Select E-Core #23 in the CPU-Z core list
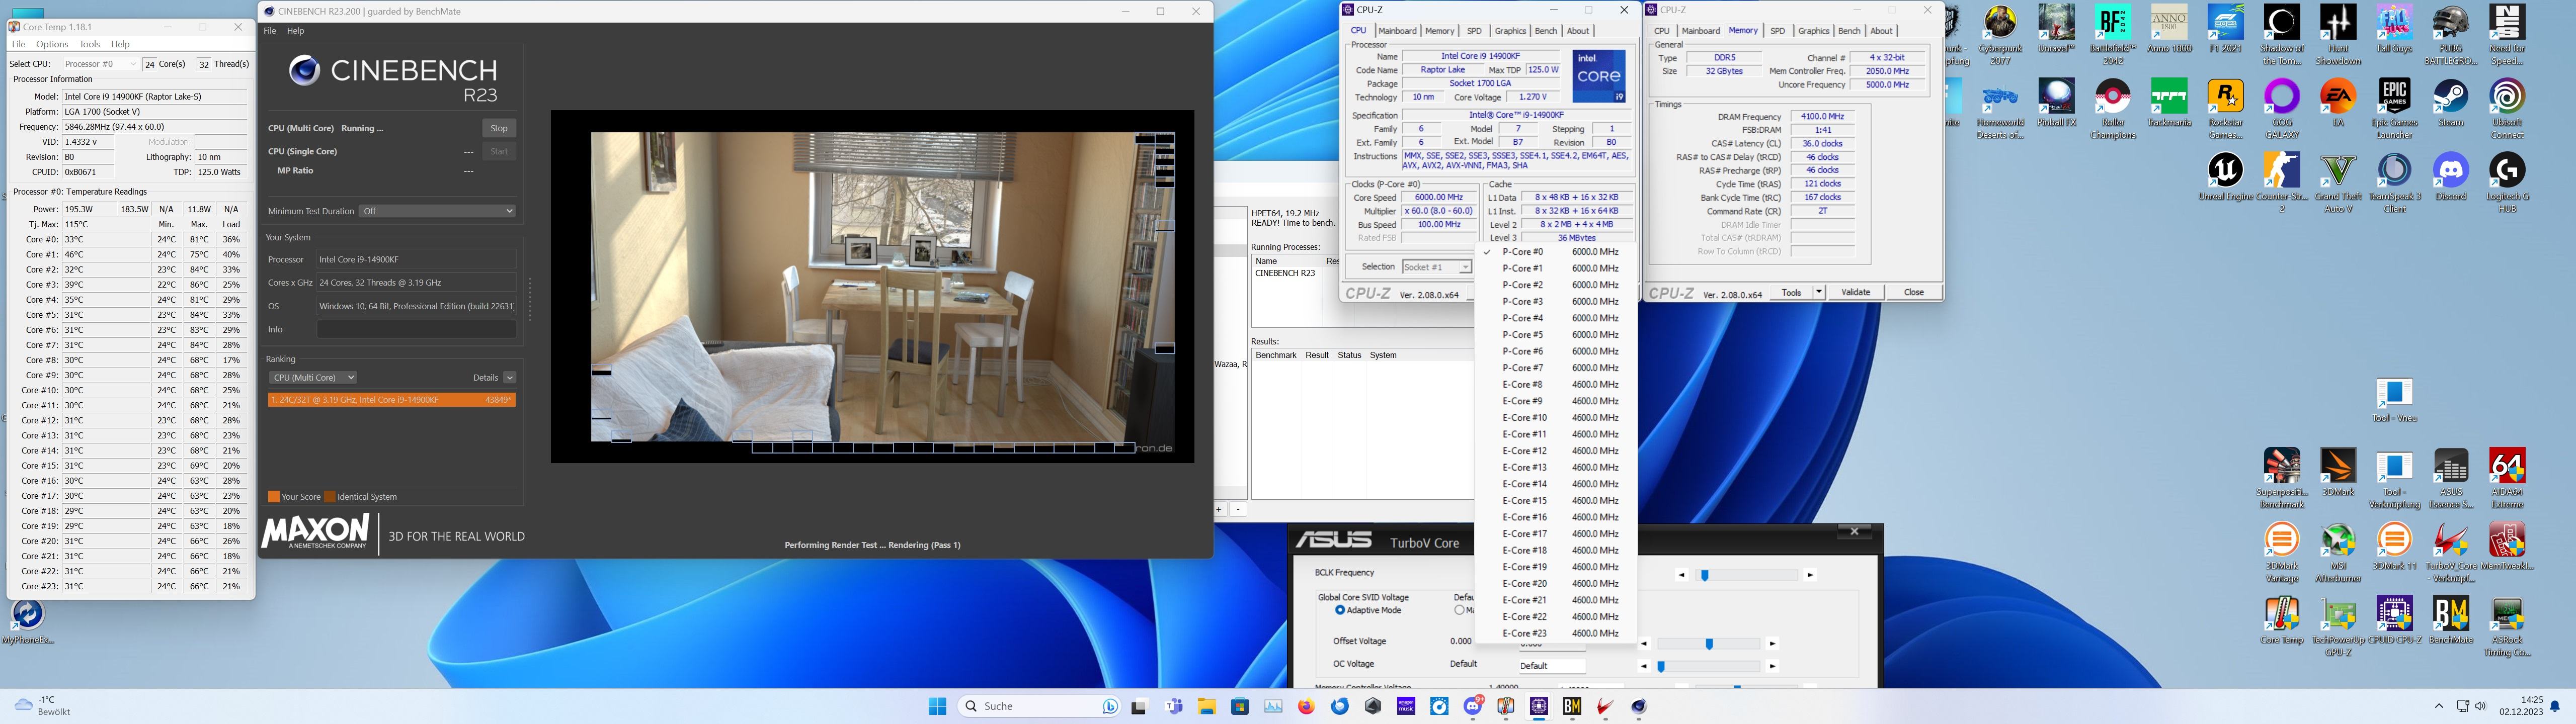This screenshot has width=2576, height=724. pos(1556,633)
